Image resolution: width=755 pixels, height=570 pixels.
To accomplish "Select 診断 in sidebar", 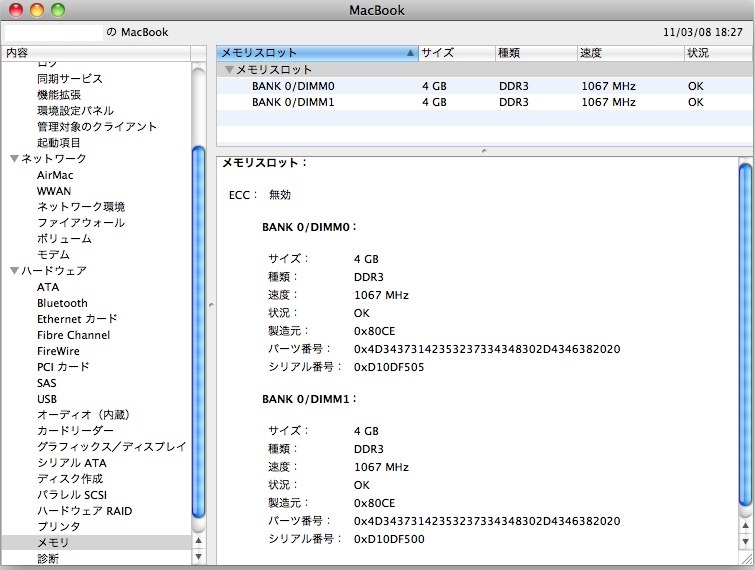I will click(48, 558).
